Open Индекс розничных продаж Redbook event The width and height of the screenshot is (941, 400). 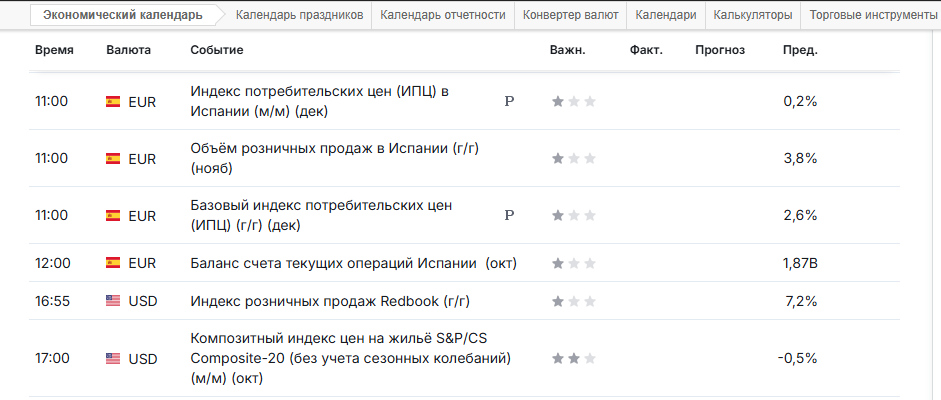330,301
